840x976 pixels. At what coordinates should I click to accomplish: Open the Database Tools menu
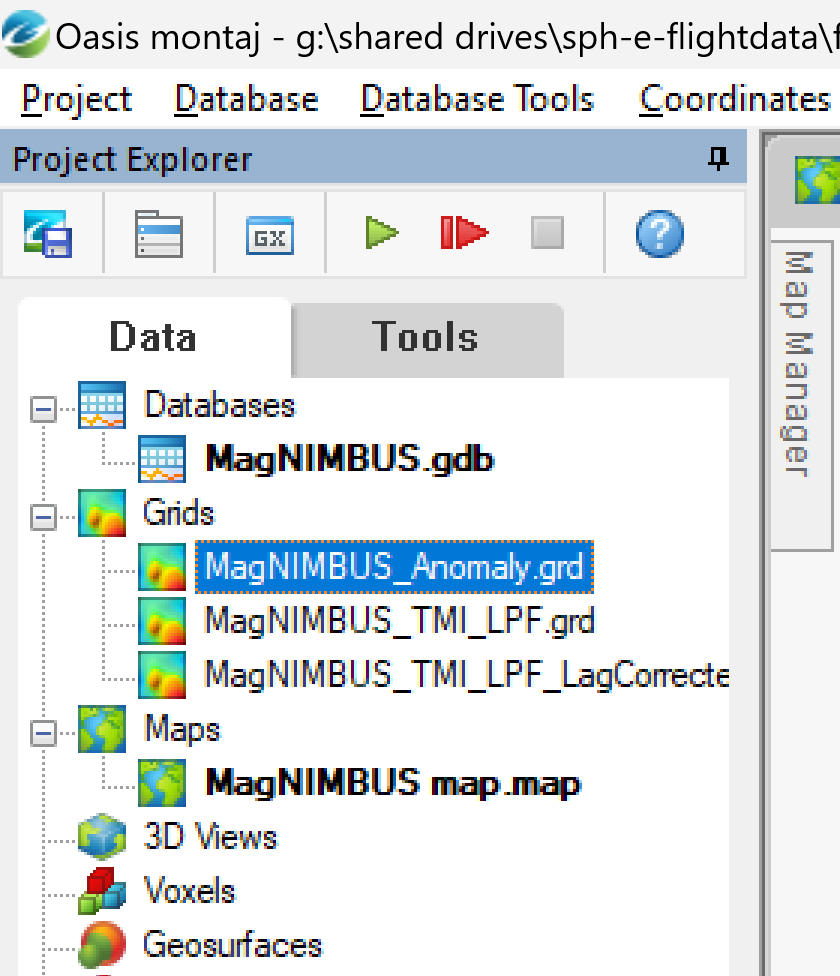pyautogui.click(x=477, y=99)
